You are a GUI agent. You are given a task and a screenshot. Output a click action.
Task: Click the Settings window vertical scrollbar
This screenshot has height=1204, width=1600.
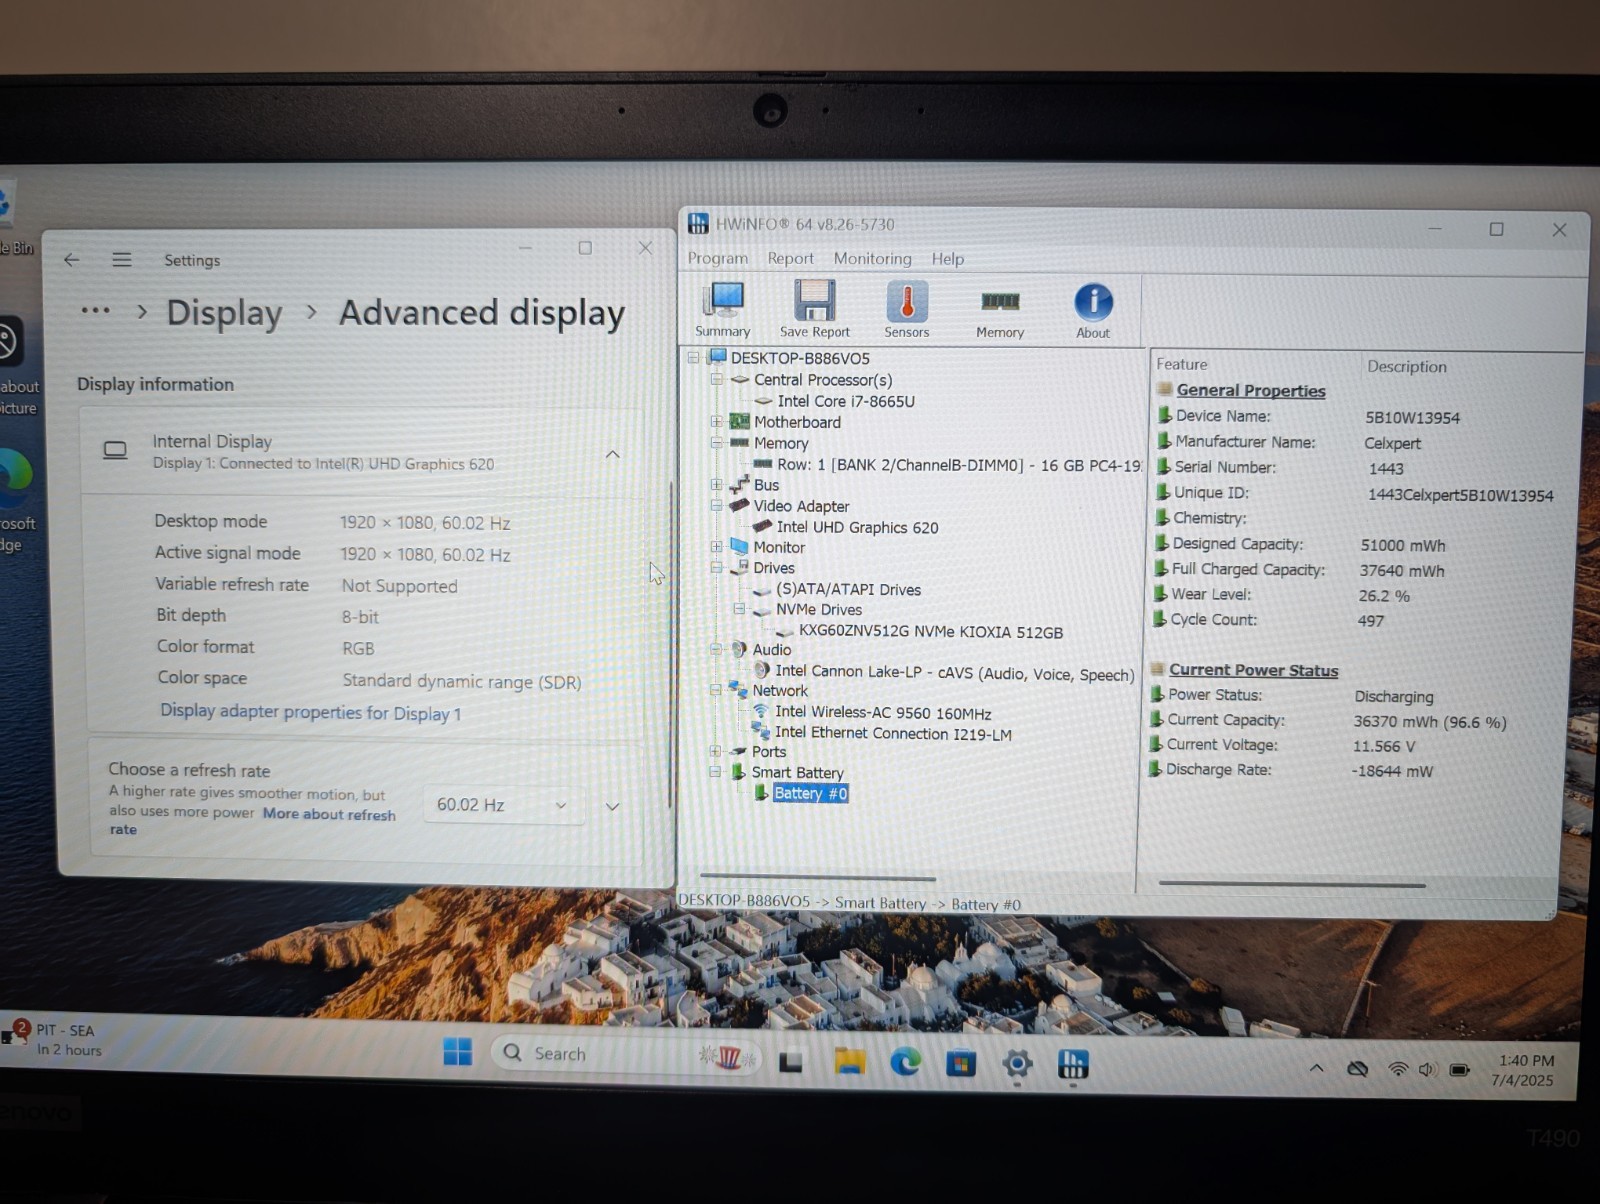[x=671, y=645]
